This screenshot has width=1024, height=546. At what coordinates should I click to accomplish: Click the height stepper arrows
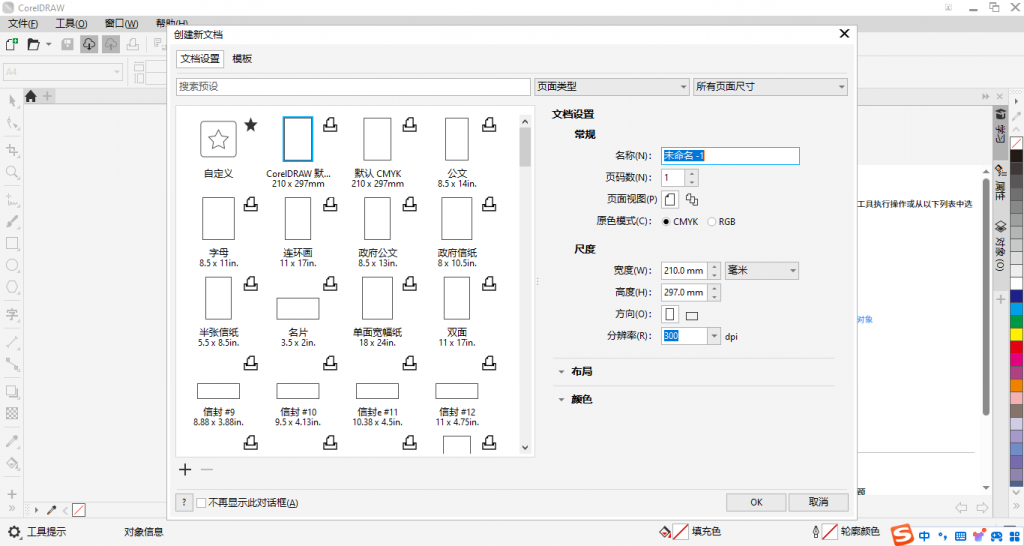[714, 292]
